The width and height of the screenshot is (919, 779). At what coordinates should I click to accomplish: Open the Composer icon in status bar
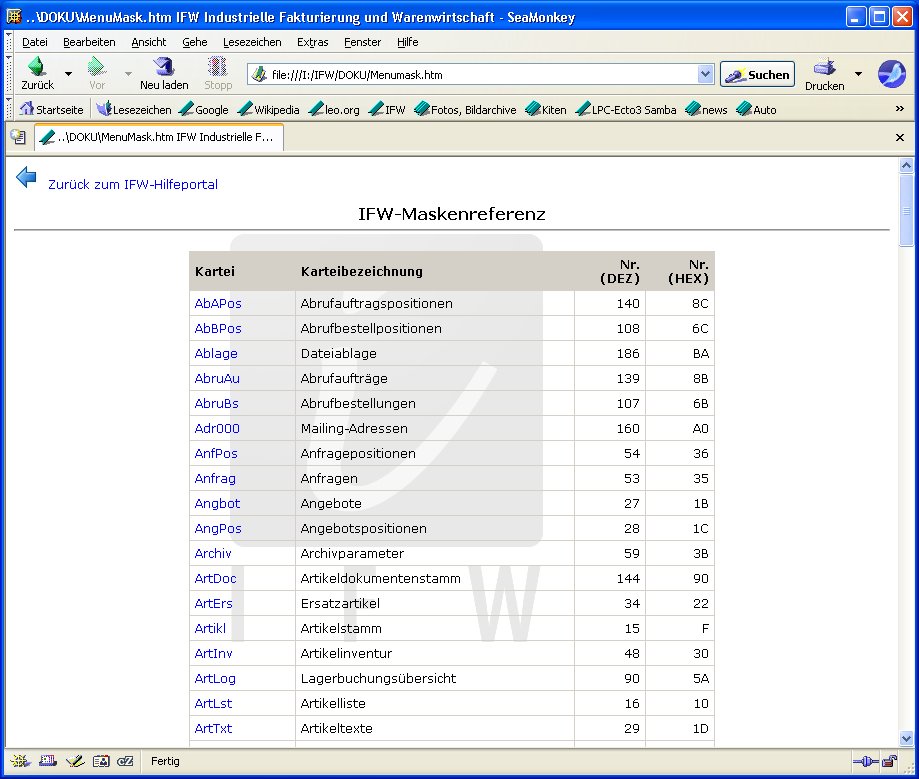pyautogui.click(x=73, y=761)
